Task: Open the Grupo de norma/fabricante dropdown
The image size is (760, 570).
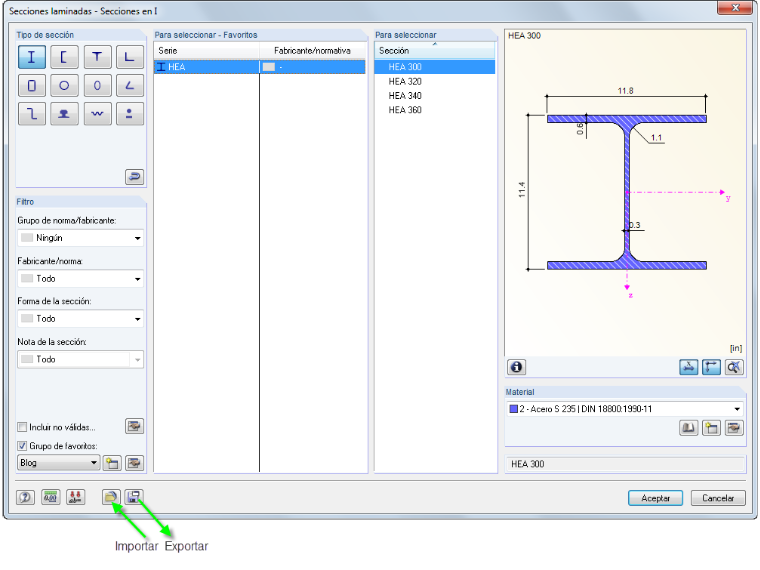Action: coord(80,238)
